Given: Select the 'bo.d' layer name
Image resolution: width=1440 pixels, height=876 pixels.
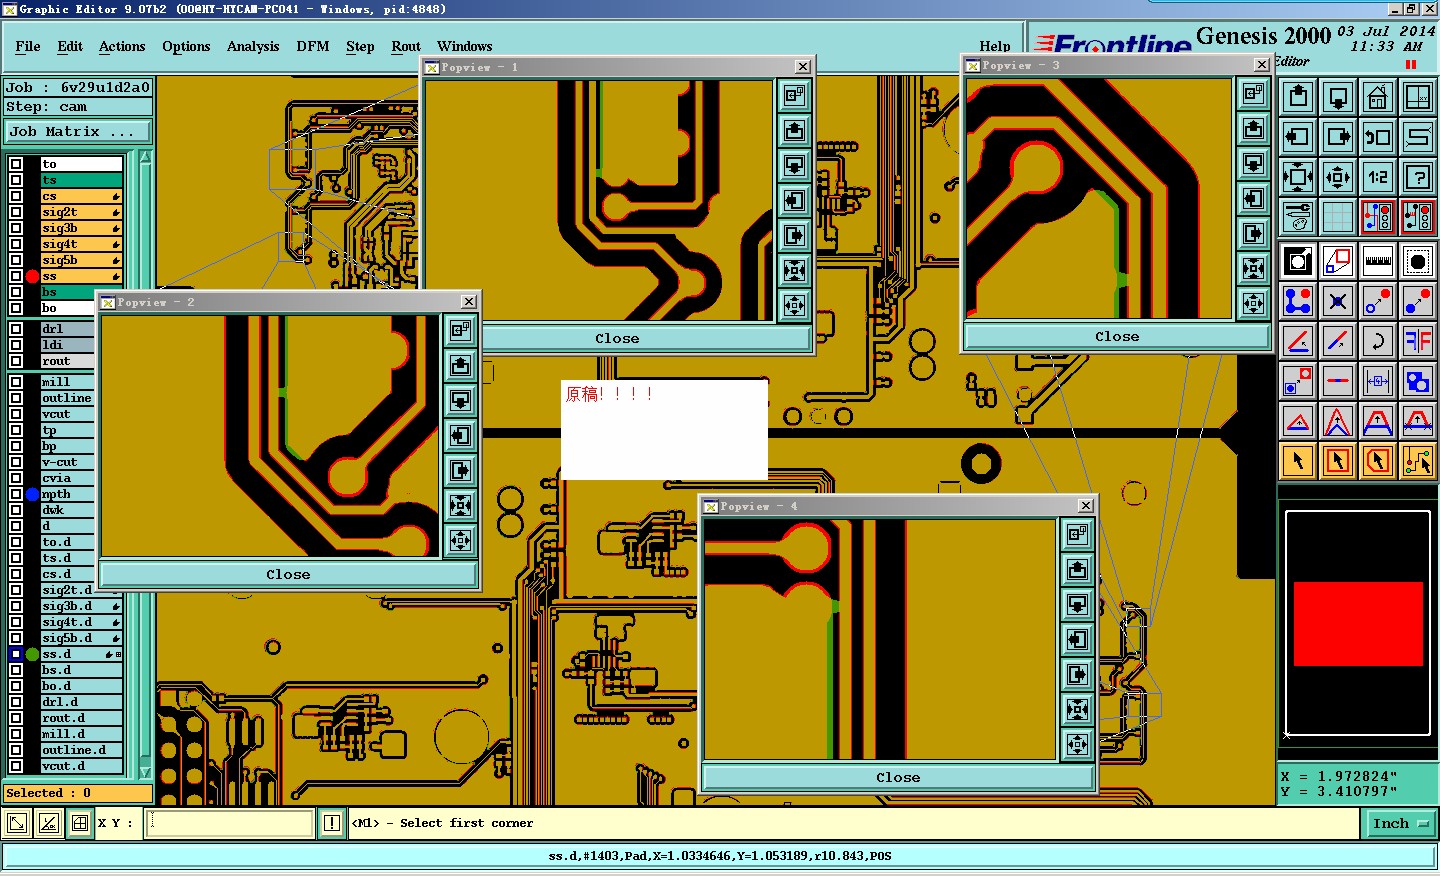Looking at the screenshot, I should click(x=81, y=686).
